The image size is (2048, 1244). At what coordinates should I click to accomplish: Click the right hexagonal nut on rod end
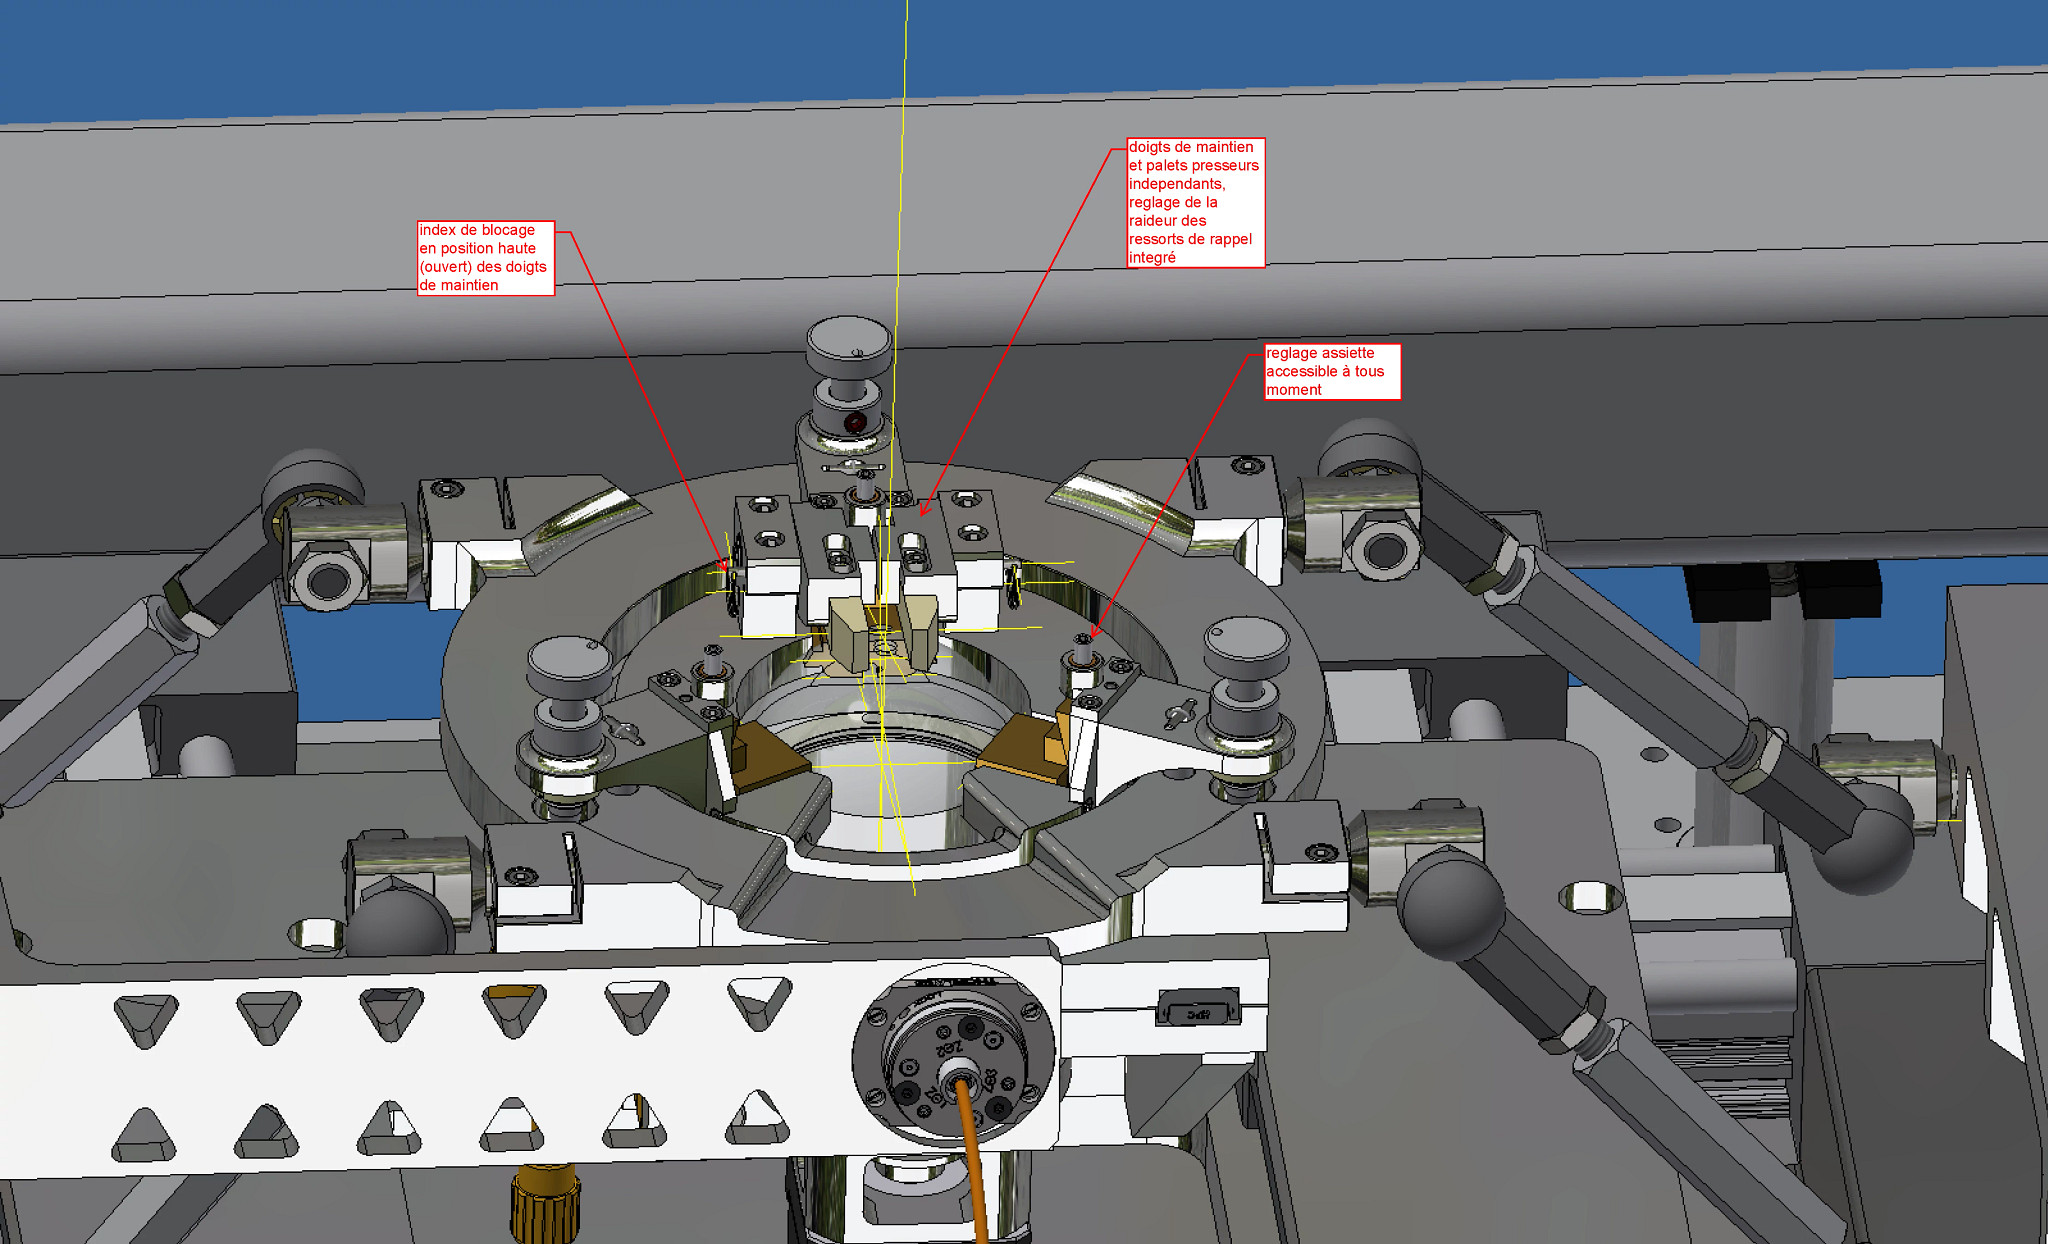point(1384,549)
